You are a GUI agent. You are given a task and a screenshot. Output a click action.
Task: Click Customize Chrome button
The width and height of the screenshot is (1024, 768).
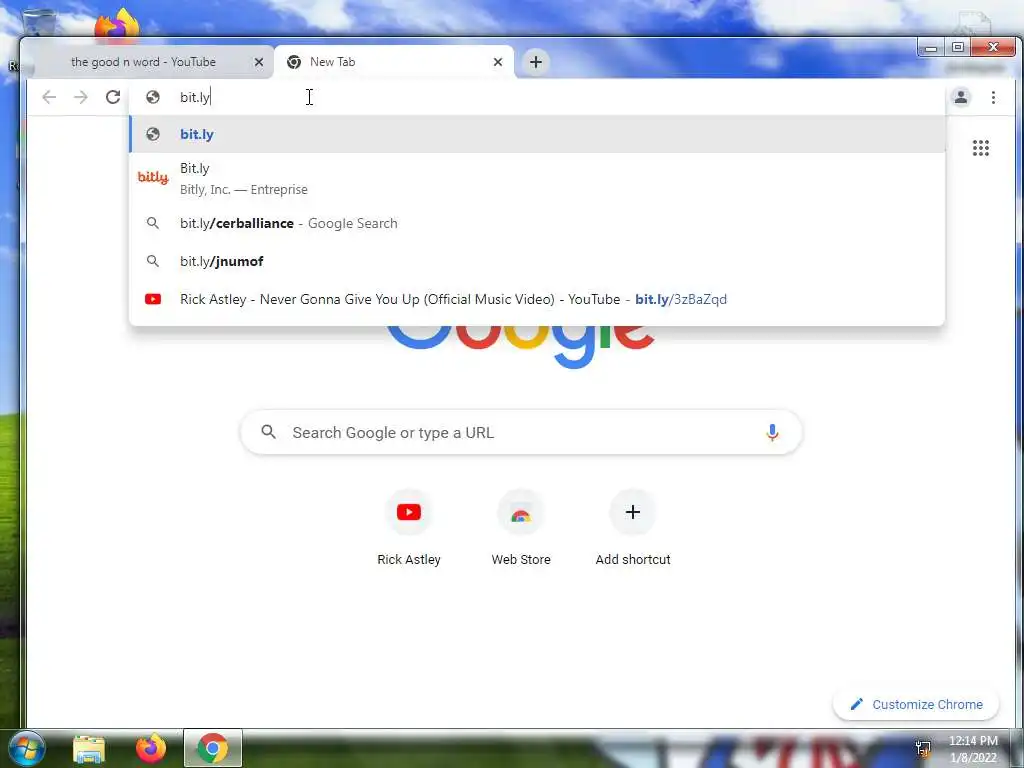point(916,704)
